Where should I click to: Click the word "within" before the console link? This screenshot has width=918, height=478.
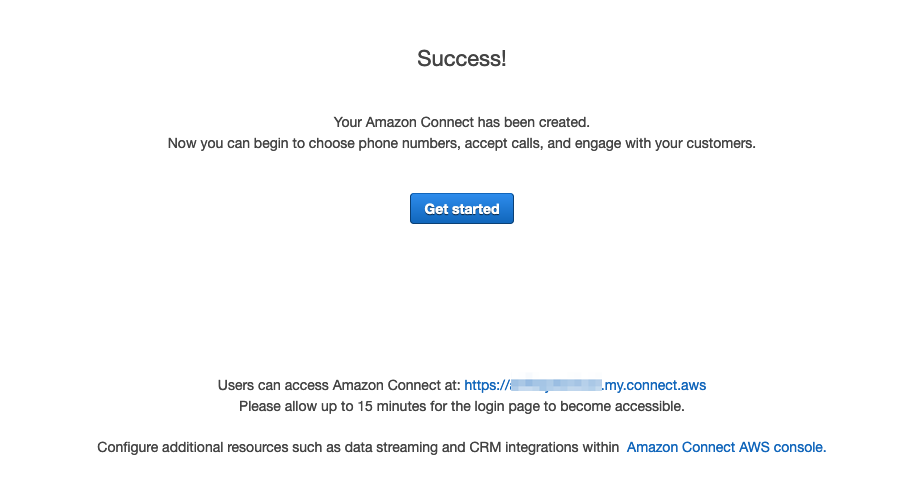pyautogui.click(x=599, y=448)
